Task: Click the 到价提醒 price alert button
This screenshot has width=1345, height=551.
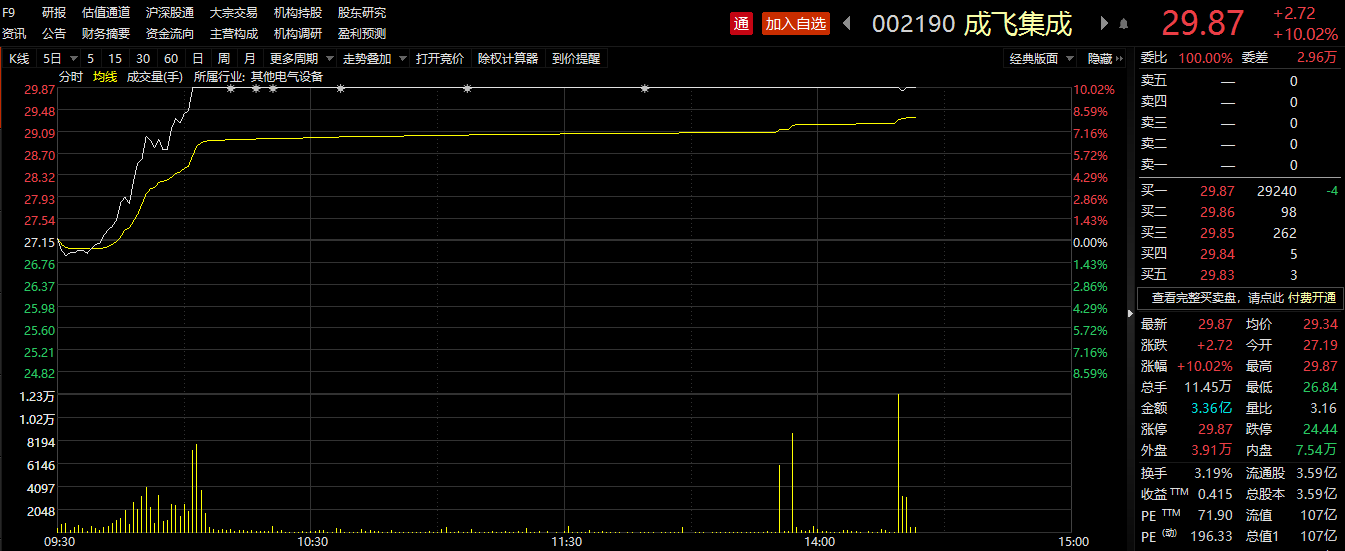Action: pos(576,58)
